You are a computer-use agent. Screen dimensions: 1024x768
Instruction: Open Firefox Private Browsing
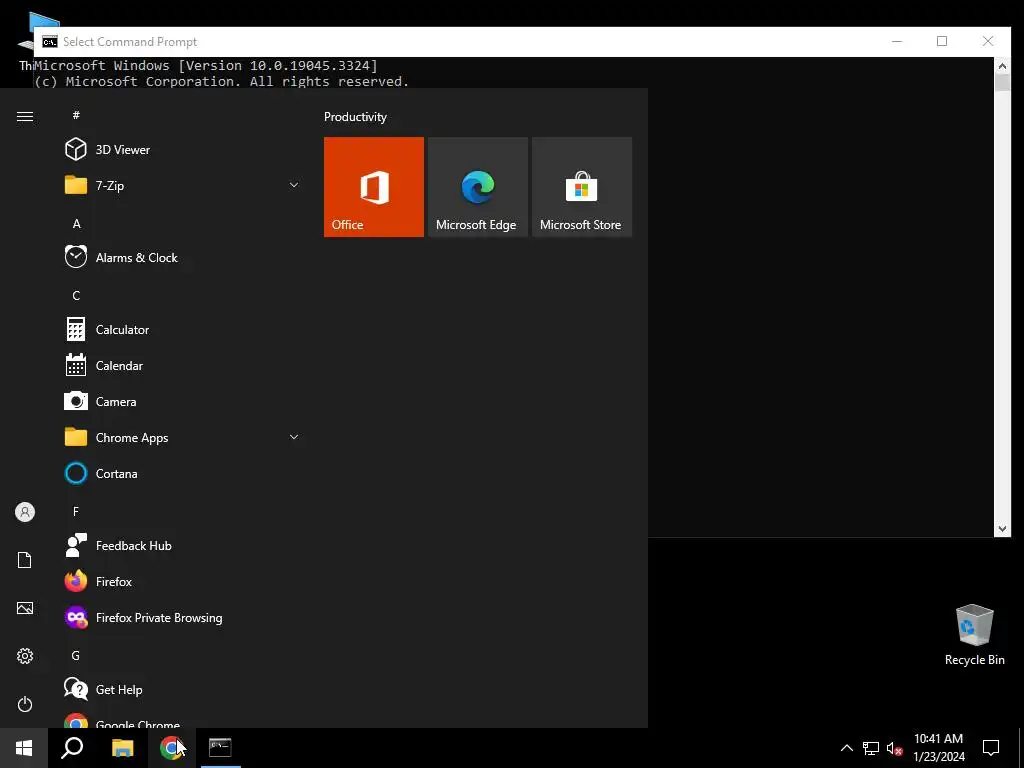point(183,617)
